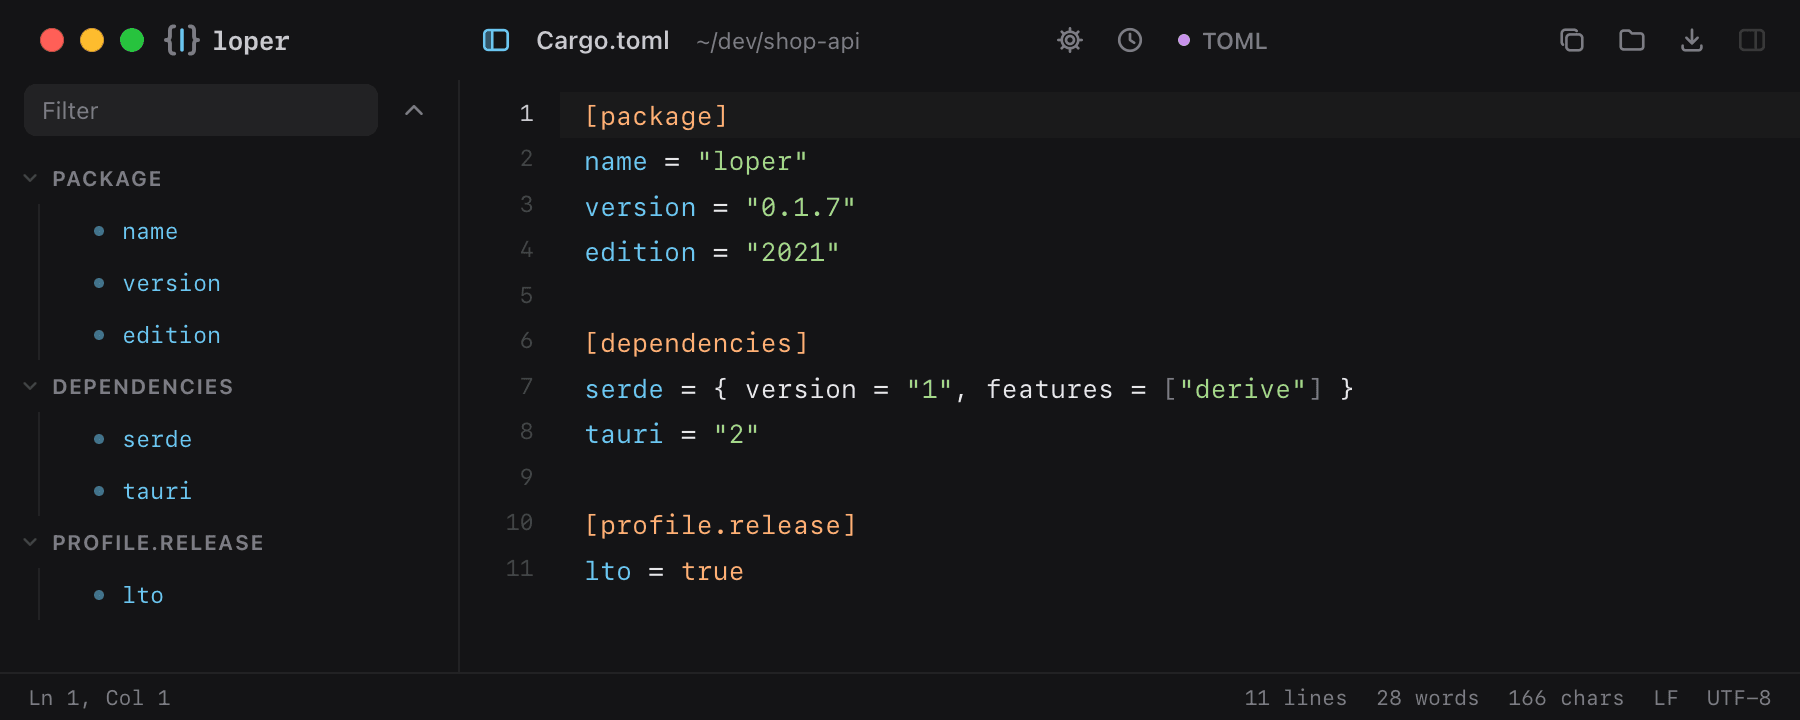Click the ~/dev/shop-api path
The width and height of the screenshot is (1800, 720).
778,41
